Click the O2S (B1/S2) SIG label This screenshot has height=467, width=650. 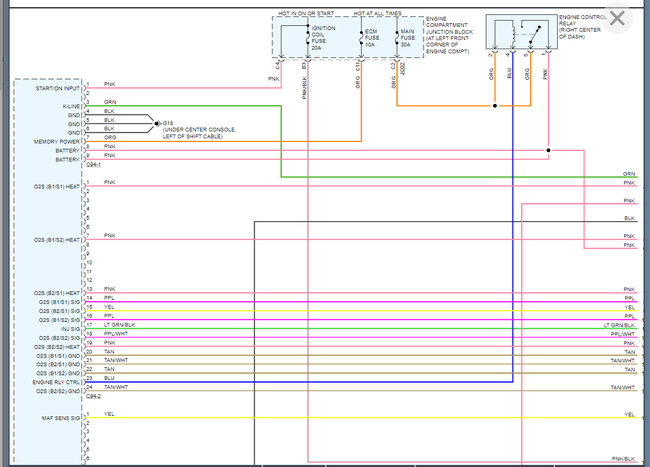pos(59,320)
